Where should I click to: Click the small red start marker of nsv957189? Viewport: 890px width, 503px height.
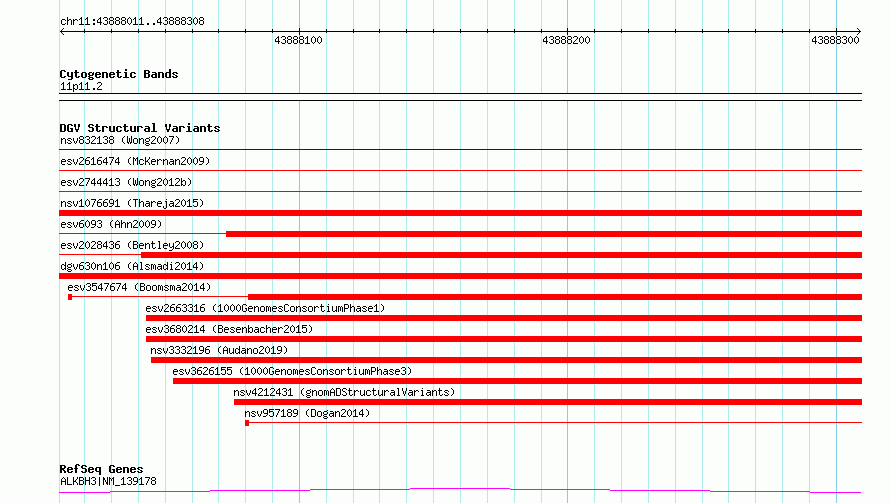[247, 423]
